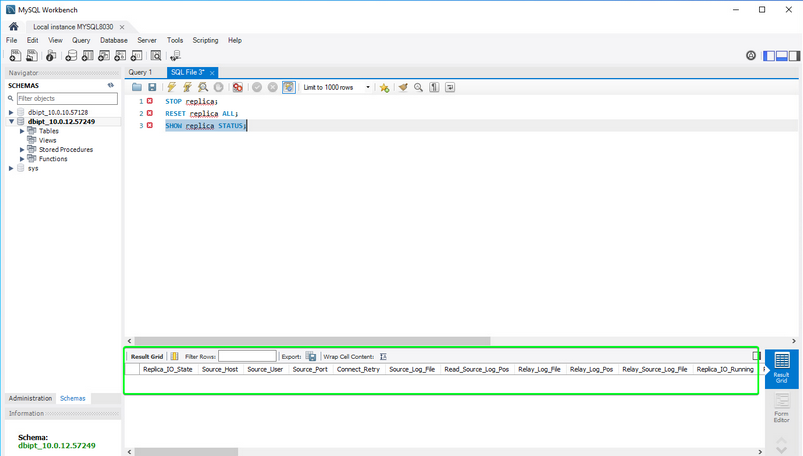The height and width of the screenshot is (456, 803).
Task: Close the Local instance MYSQL8030 connection tab
Action: click(122, 27)
